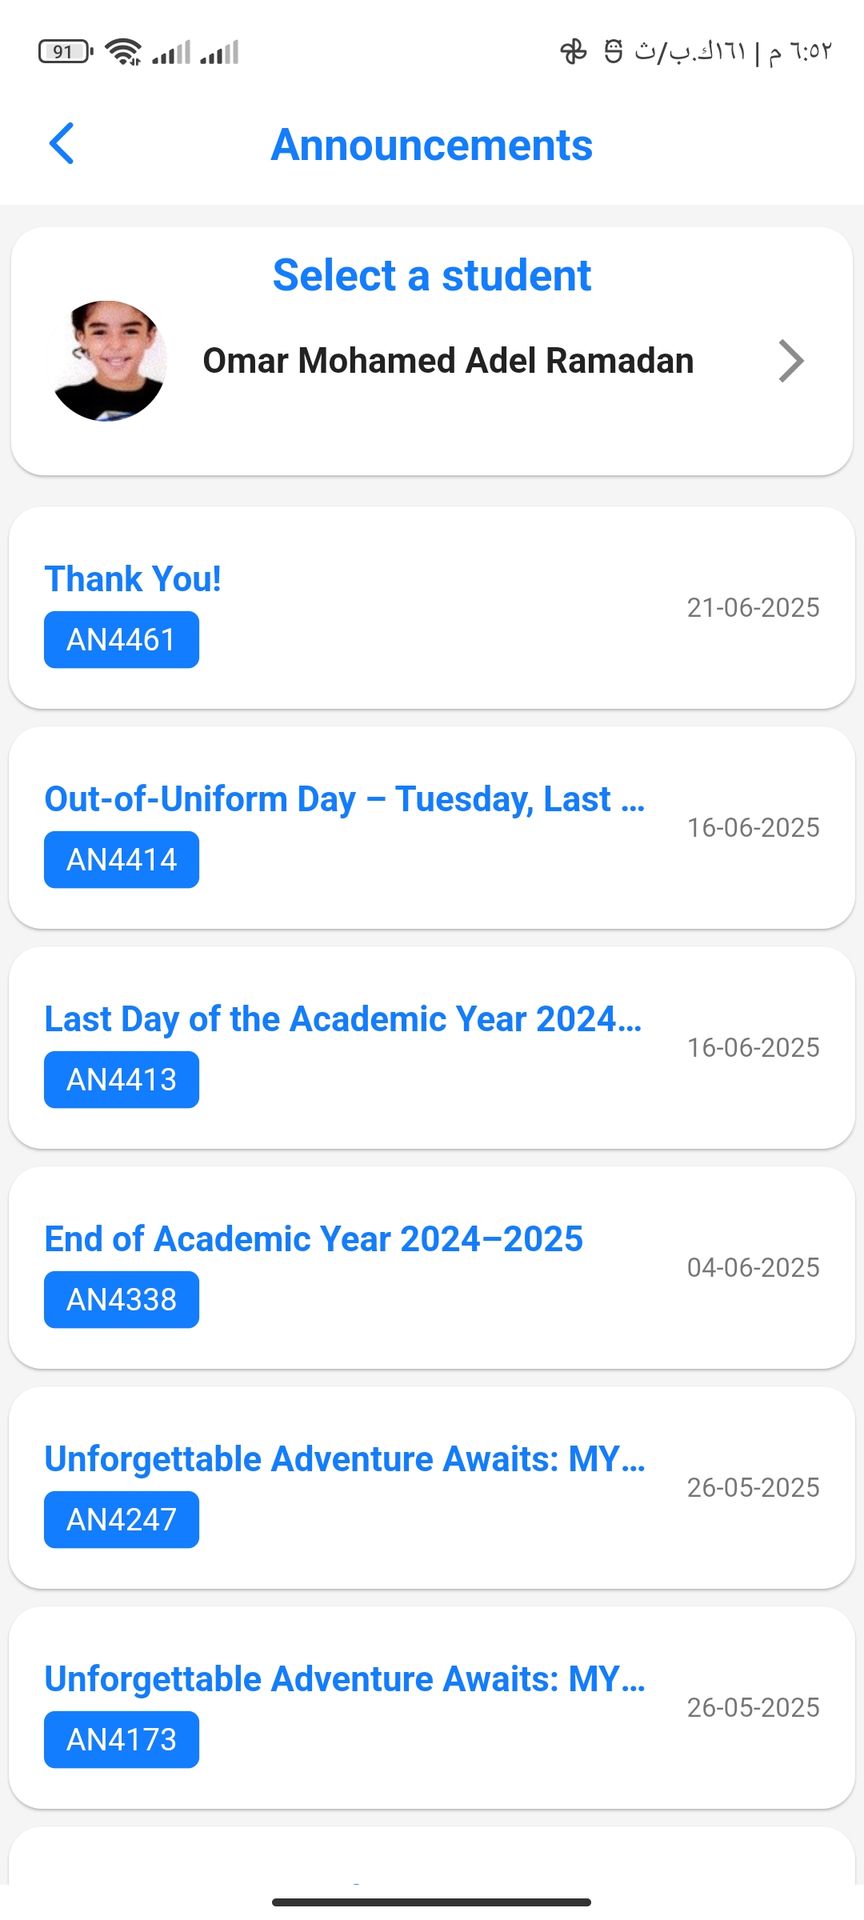Image resolution: width=864 pixels, height=1920 pixels.
Task: Open the Thank You! announcement
Action: pyautogui.click(x=133, y=579)
